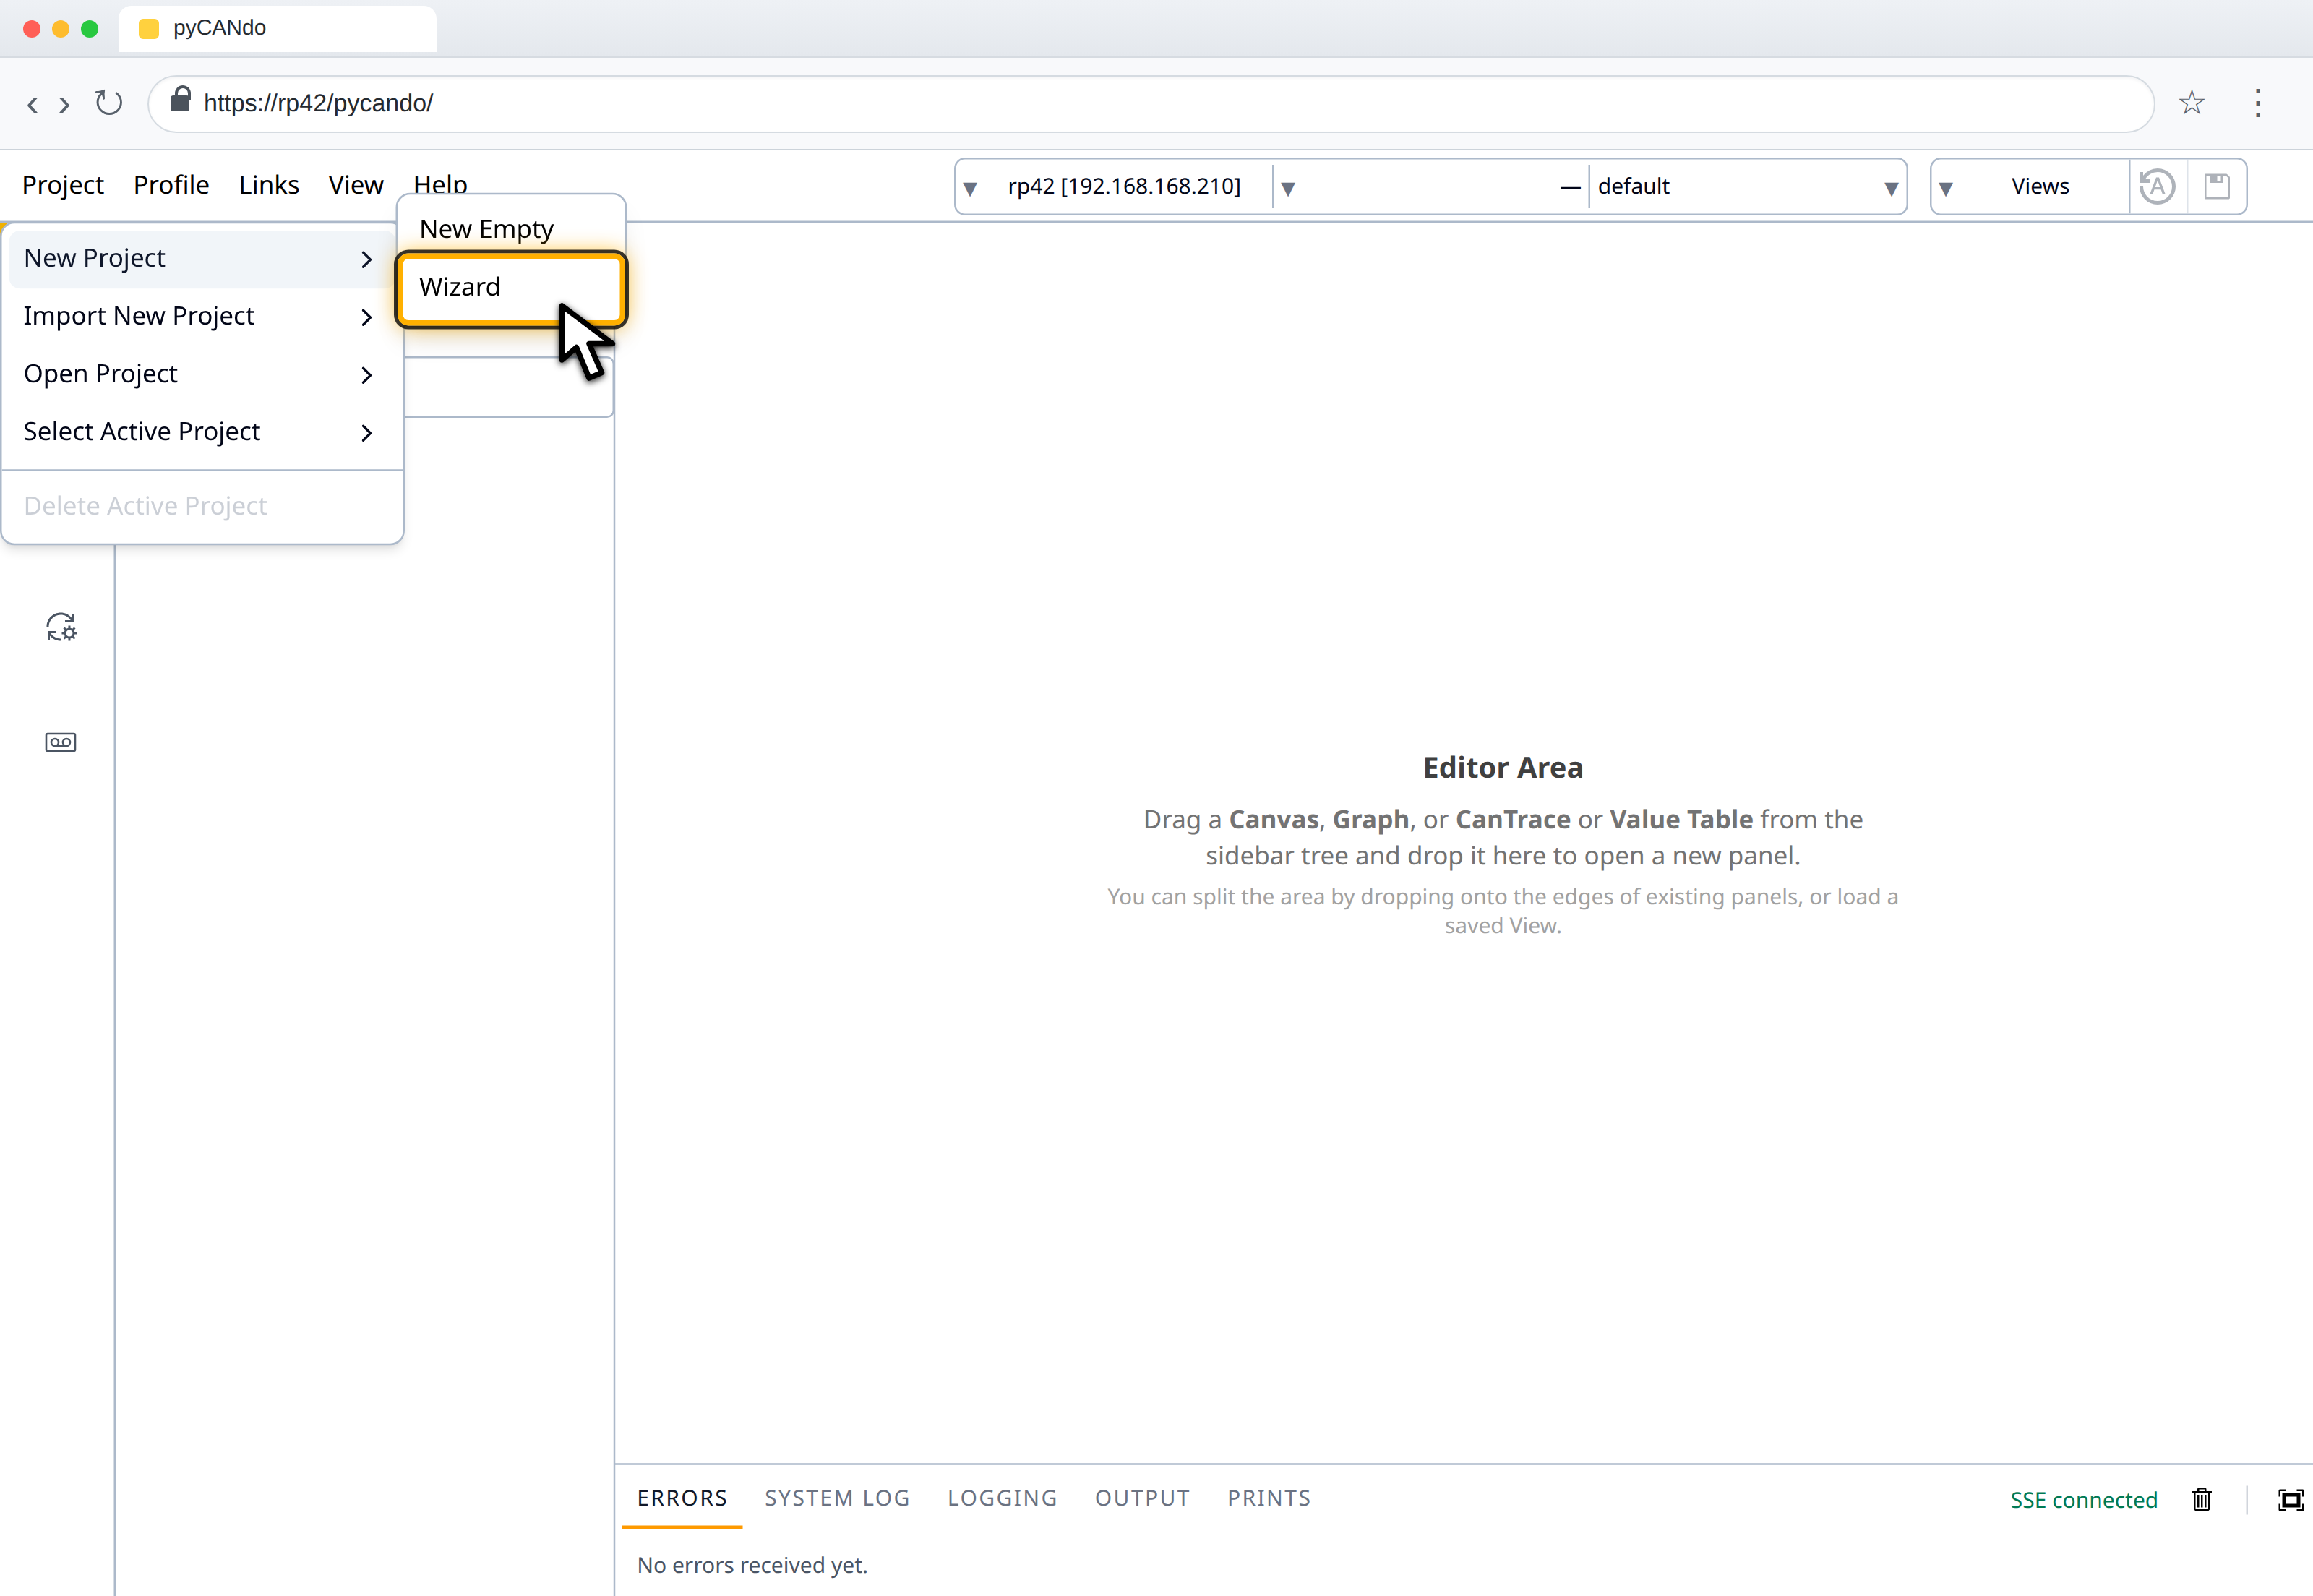Image resolution: width=2313 pixels, height=1596 pixels.
Task: Choose Wizard from New Project submenu
Action: tap(511, 288)
